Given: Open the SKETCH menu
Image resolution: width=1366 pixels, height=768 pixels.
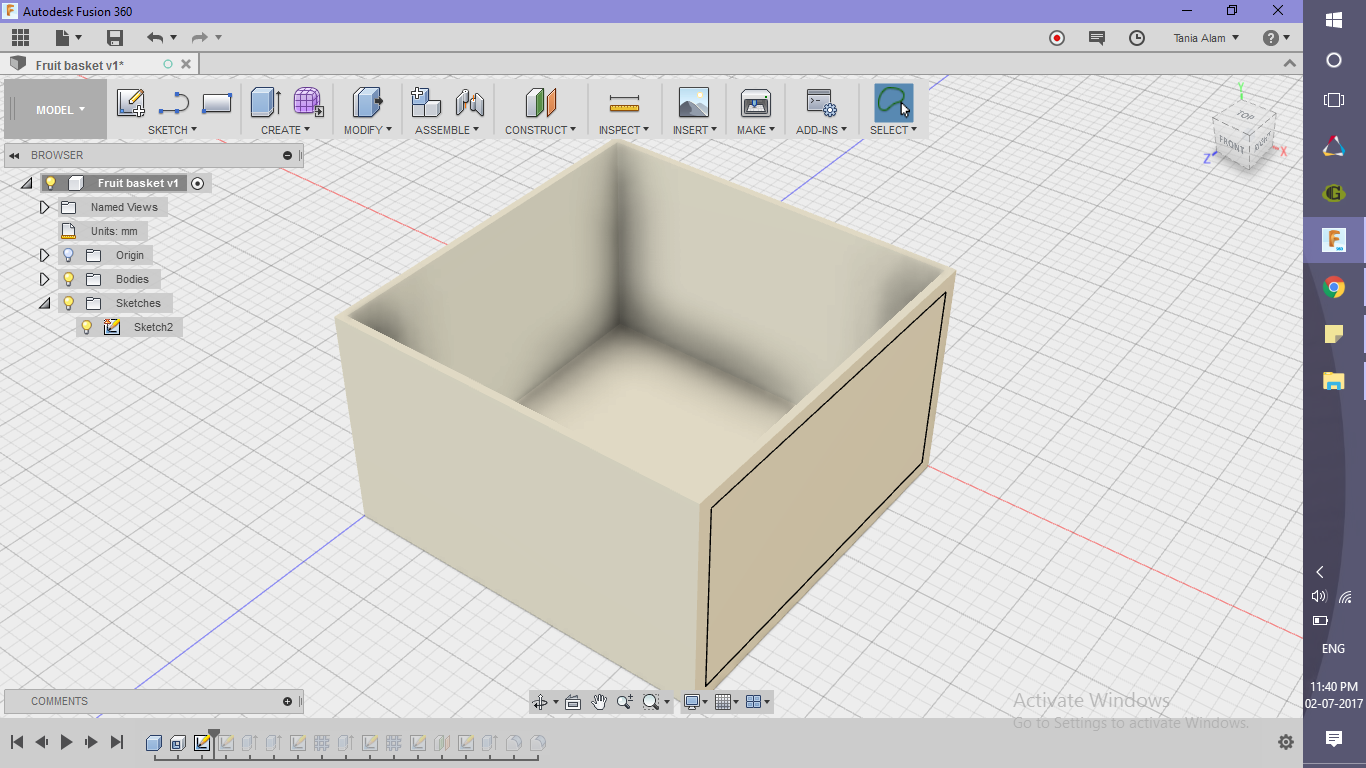Looking at the screenshot, I should point(172,130).
